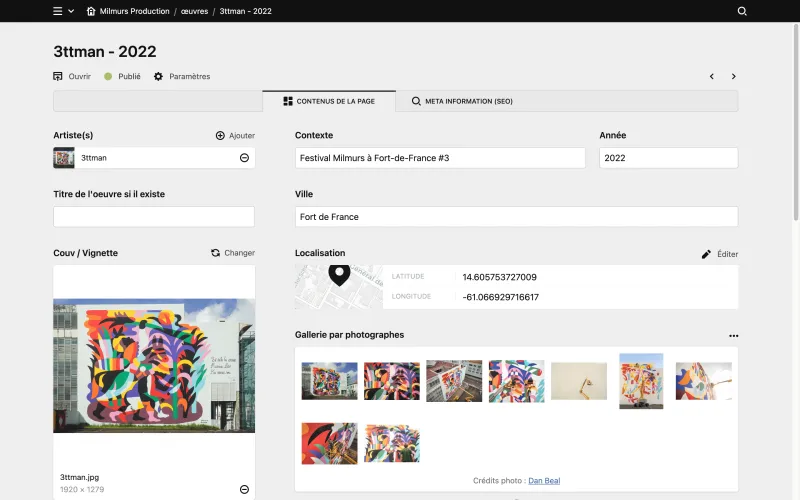Select the longitude value -61.066929716617
Viewport: 800px width, 500px height.
(501, 297)
